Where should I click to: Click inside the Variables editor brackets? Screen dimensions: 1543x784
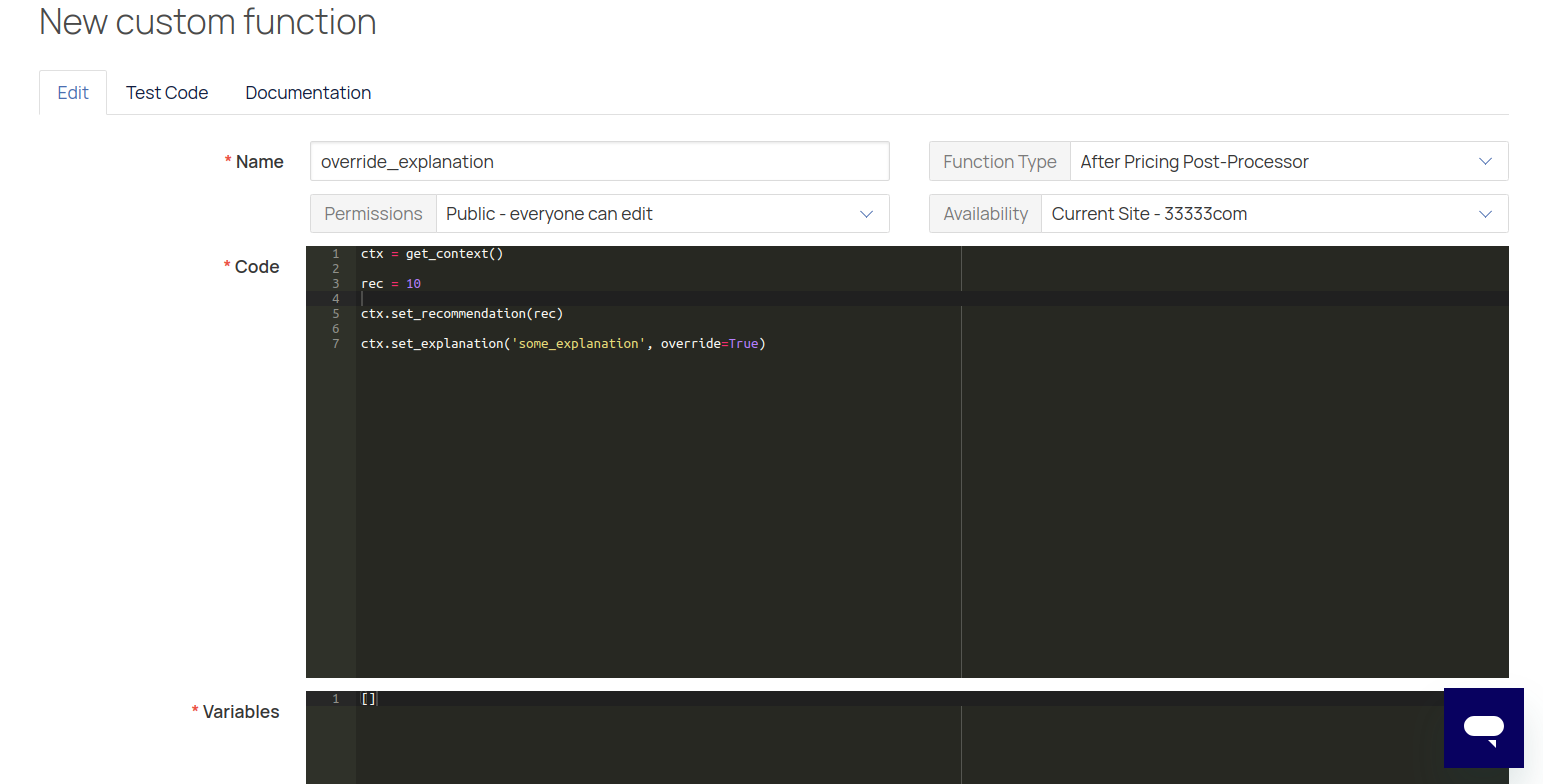click(x=369, y=699)
